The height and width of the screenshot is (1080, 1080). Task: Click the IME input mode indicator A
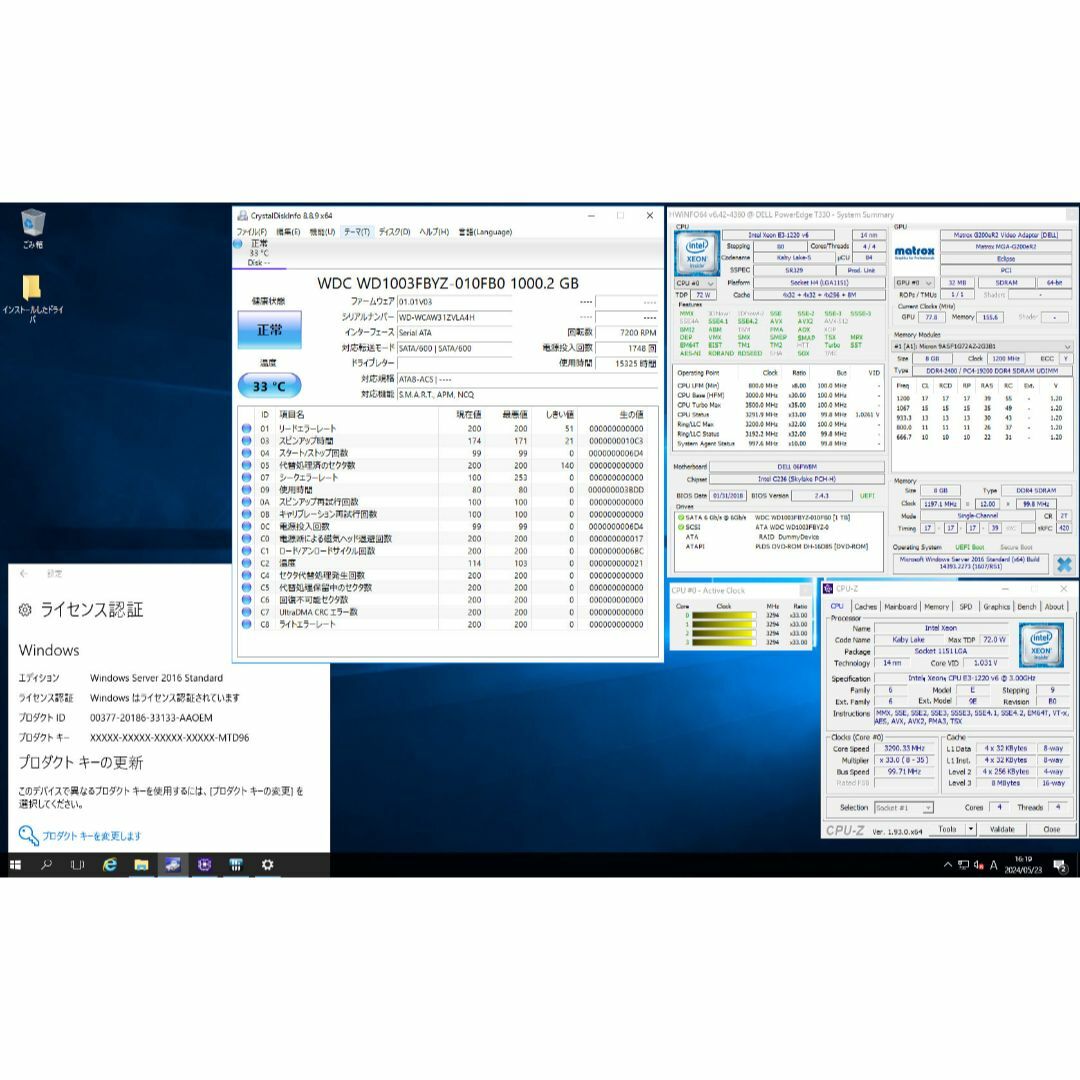(x=994, y=865)
